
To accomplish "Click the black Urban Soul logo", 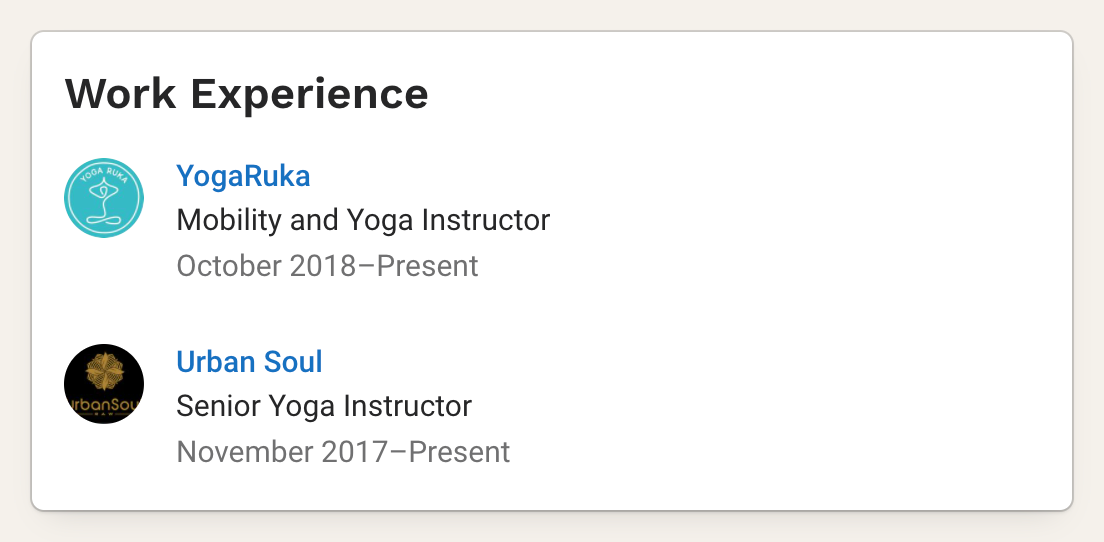I will (104, 384).
